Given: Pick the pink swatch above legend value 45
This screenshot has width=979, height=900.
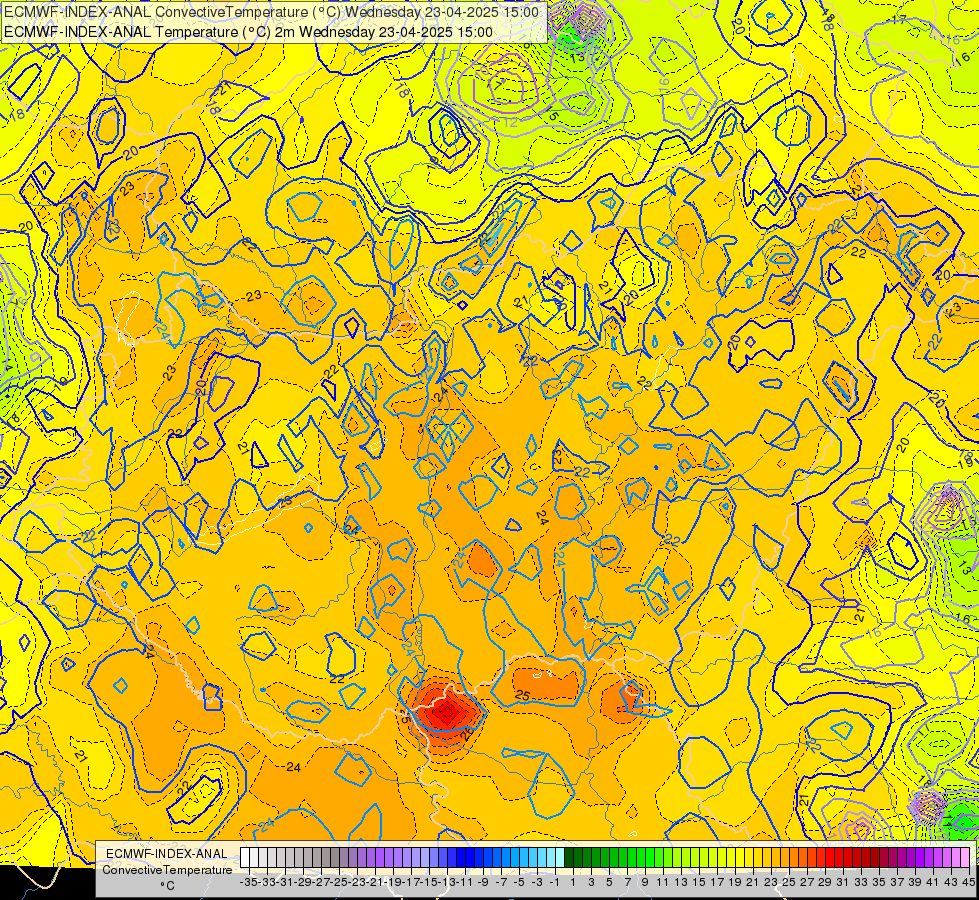Looking at the screenshot, I should (965, 858).
